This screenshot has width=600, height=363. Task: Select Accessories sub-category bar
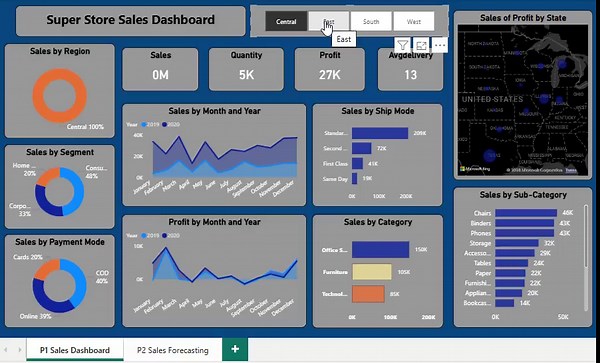click(x=515, y=253)
